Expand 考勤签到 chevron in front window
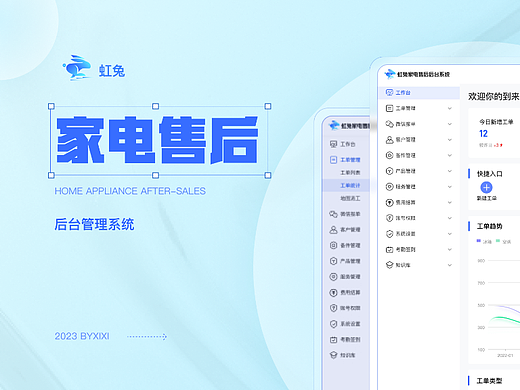520x390 pixels. coord(450,249)
